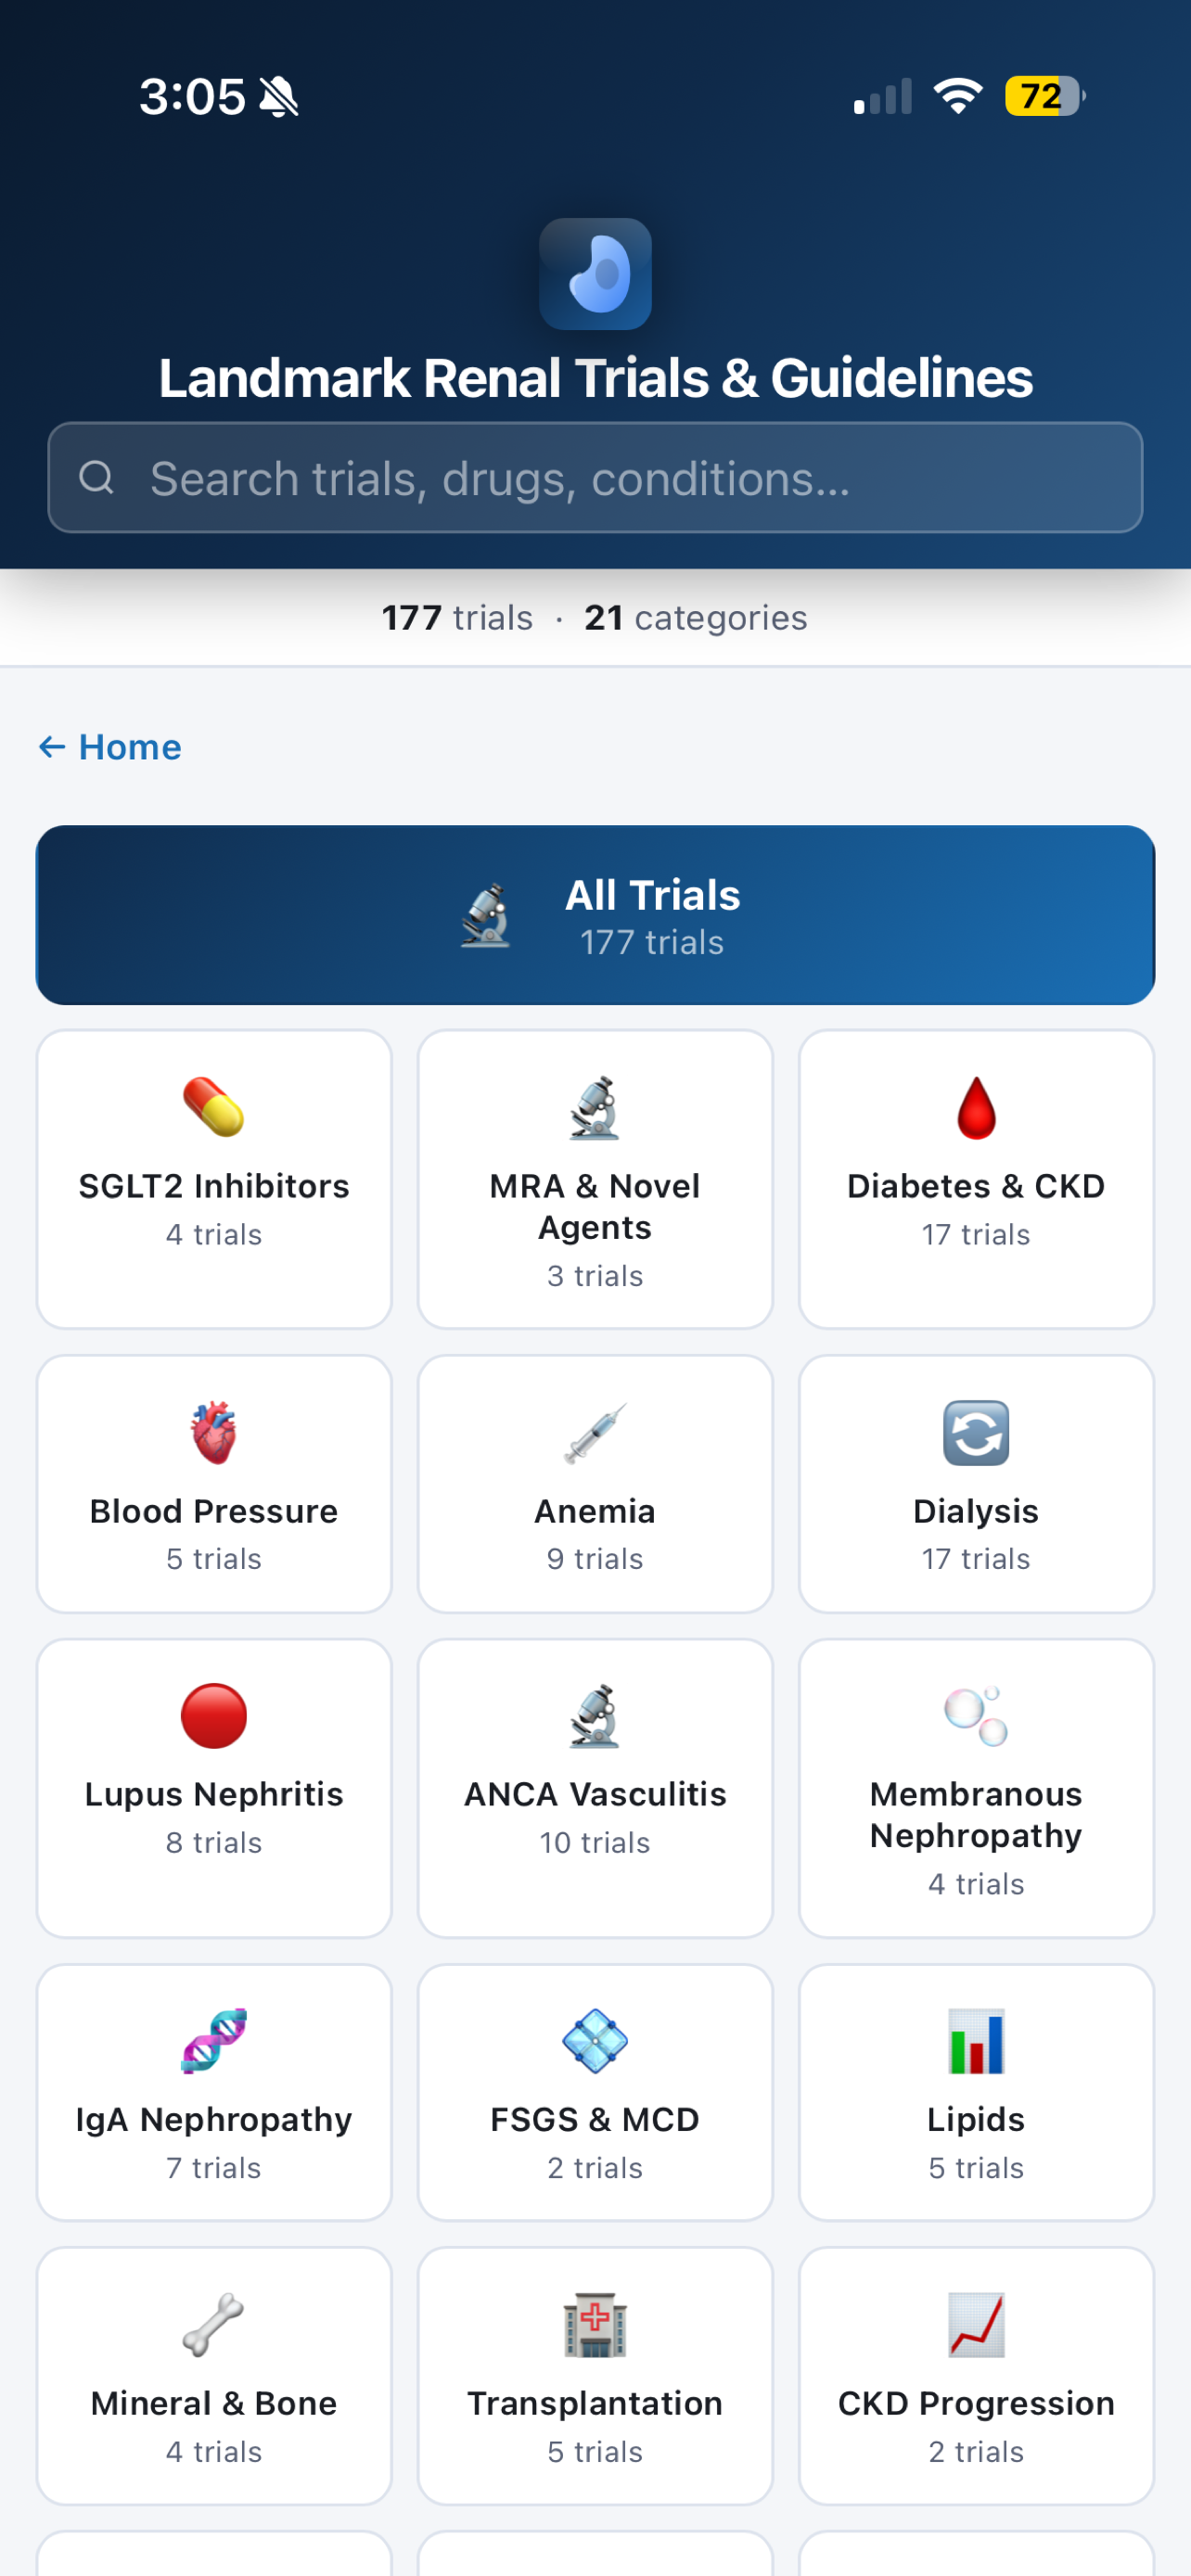Select the IgA Nephropathy DNA icon
1191x2576 pixels.
tap(213, 2040)
